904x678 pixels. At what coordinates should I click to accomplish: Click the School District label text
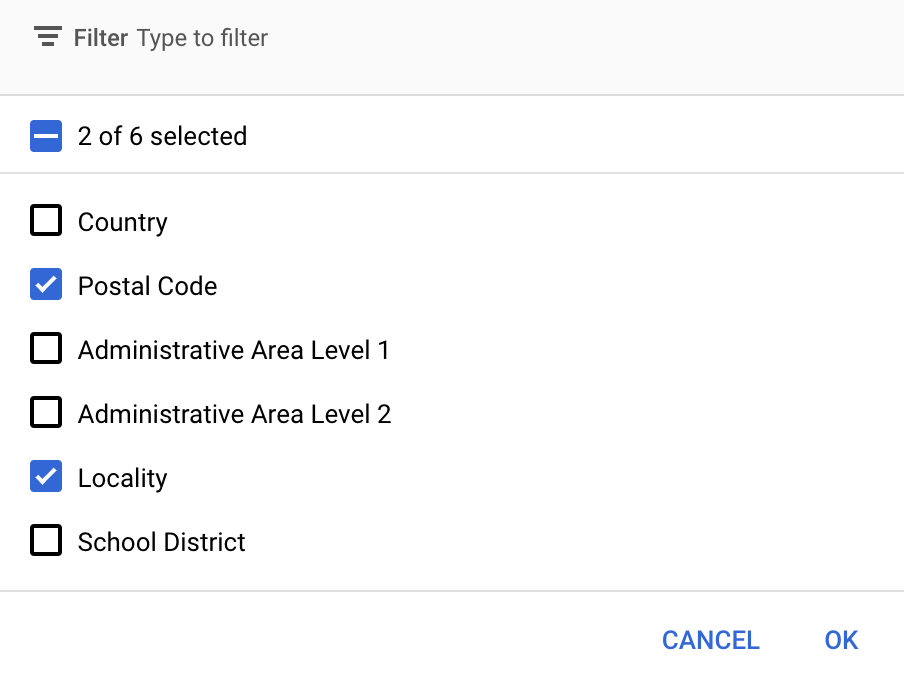coord(161,541)
